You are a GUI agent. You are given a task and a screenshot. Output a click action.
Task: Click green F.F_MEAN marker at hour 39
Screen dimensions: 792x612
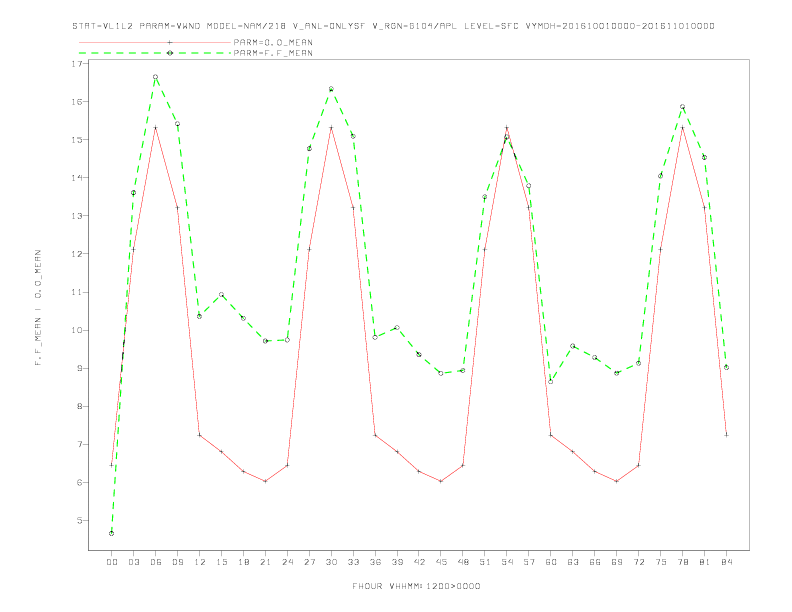(x=397, y=328)
